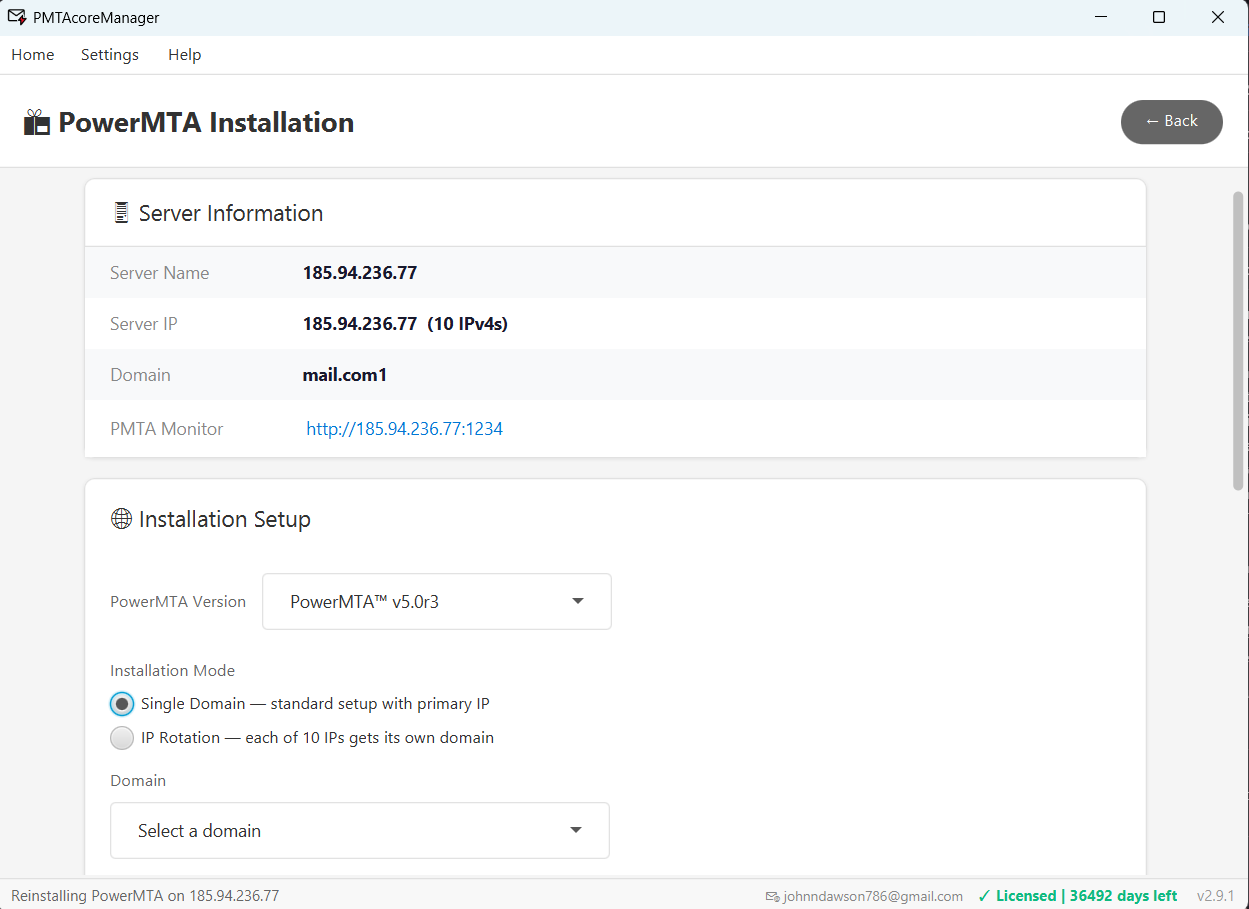Click the green Licensed checkmark icon
Screen dimensions: 1249x909
[x=984, y=895]
